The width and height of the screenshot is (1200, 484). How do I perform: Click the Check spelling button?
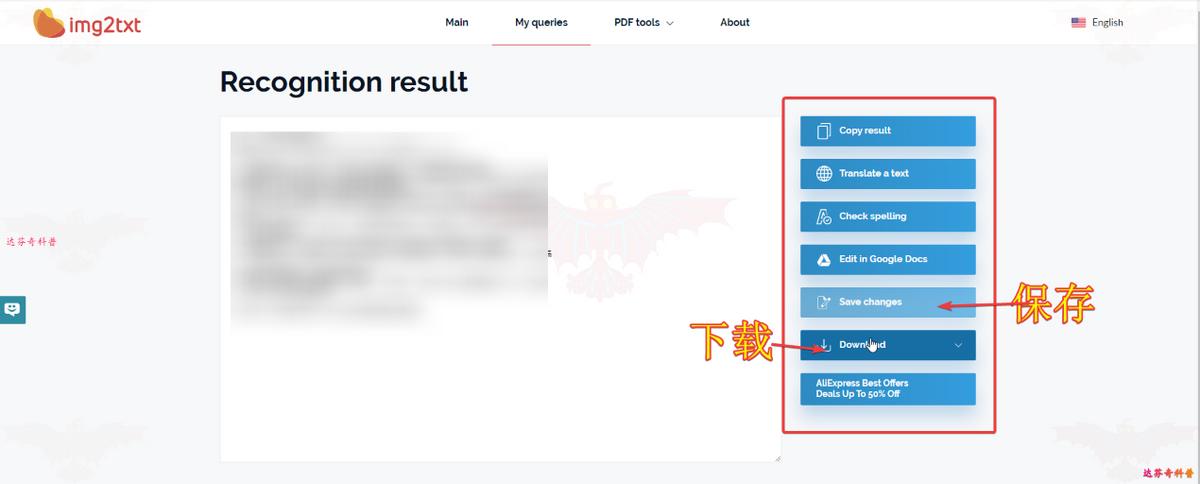click(x=888, y=216)
